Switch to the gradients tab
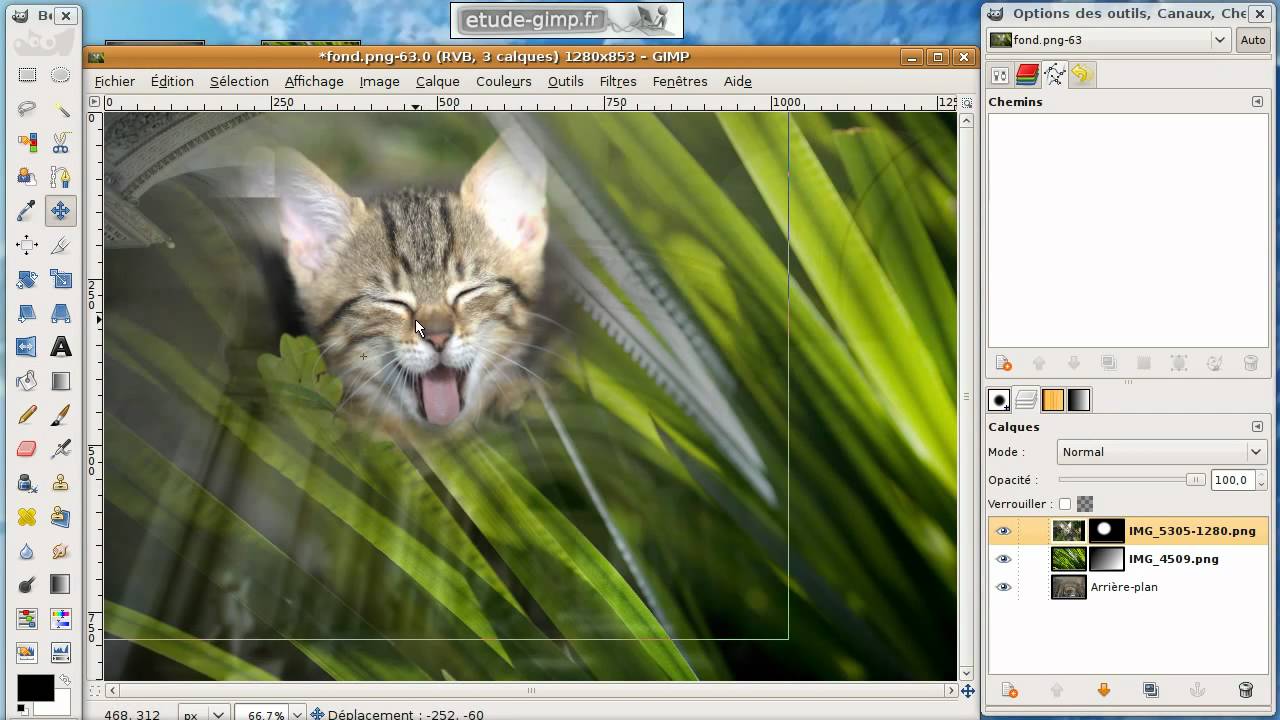 [1078, 400]
